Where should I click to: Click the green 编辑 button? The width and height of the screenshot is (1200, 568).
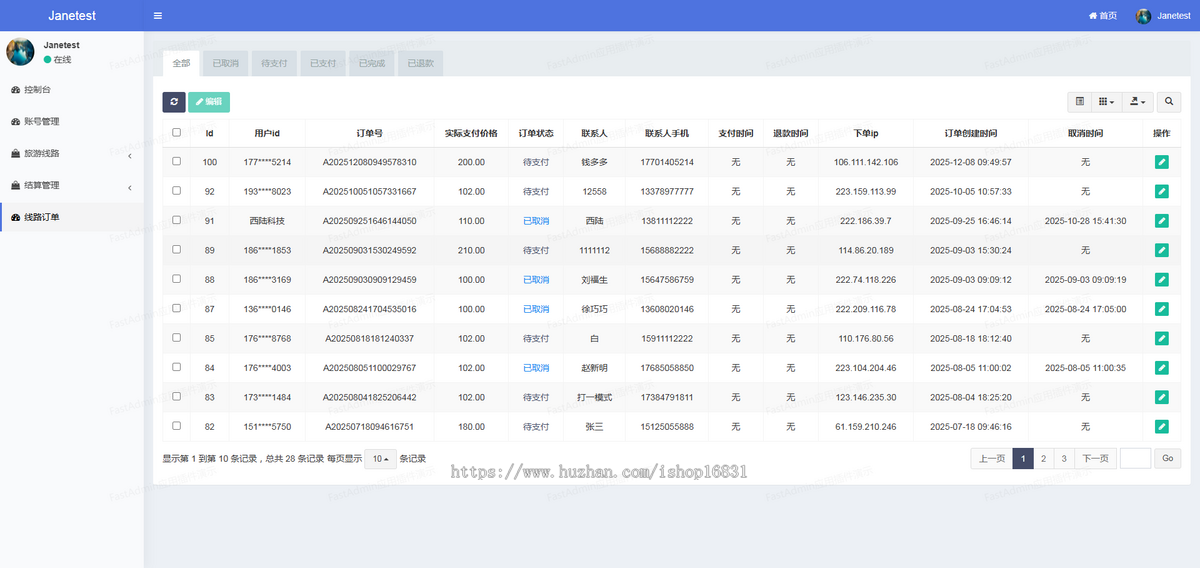coord(209,102)
